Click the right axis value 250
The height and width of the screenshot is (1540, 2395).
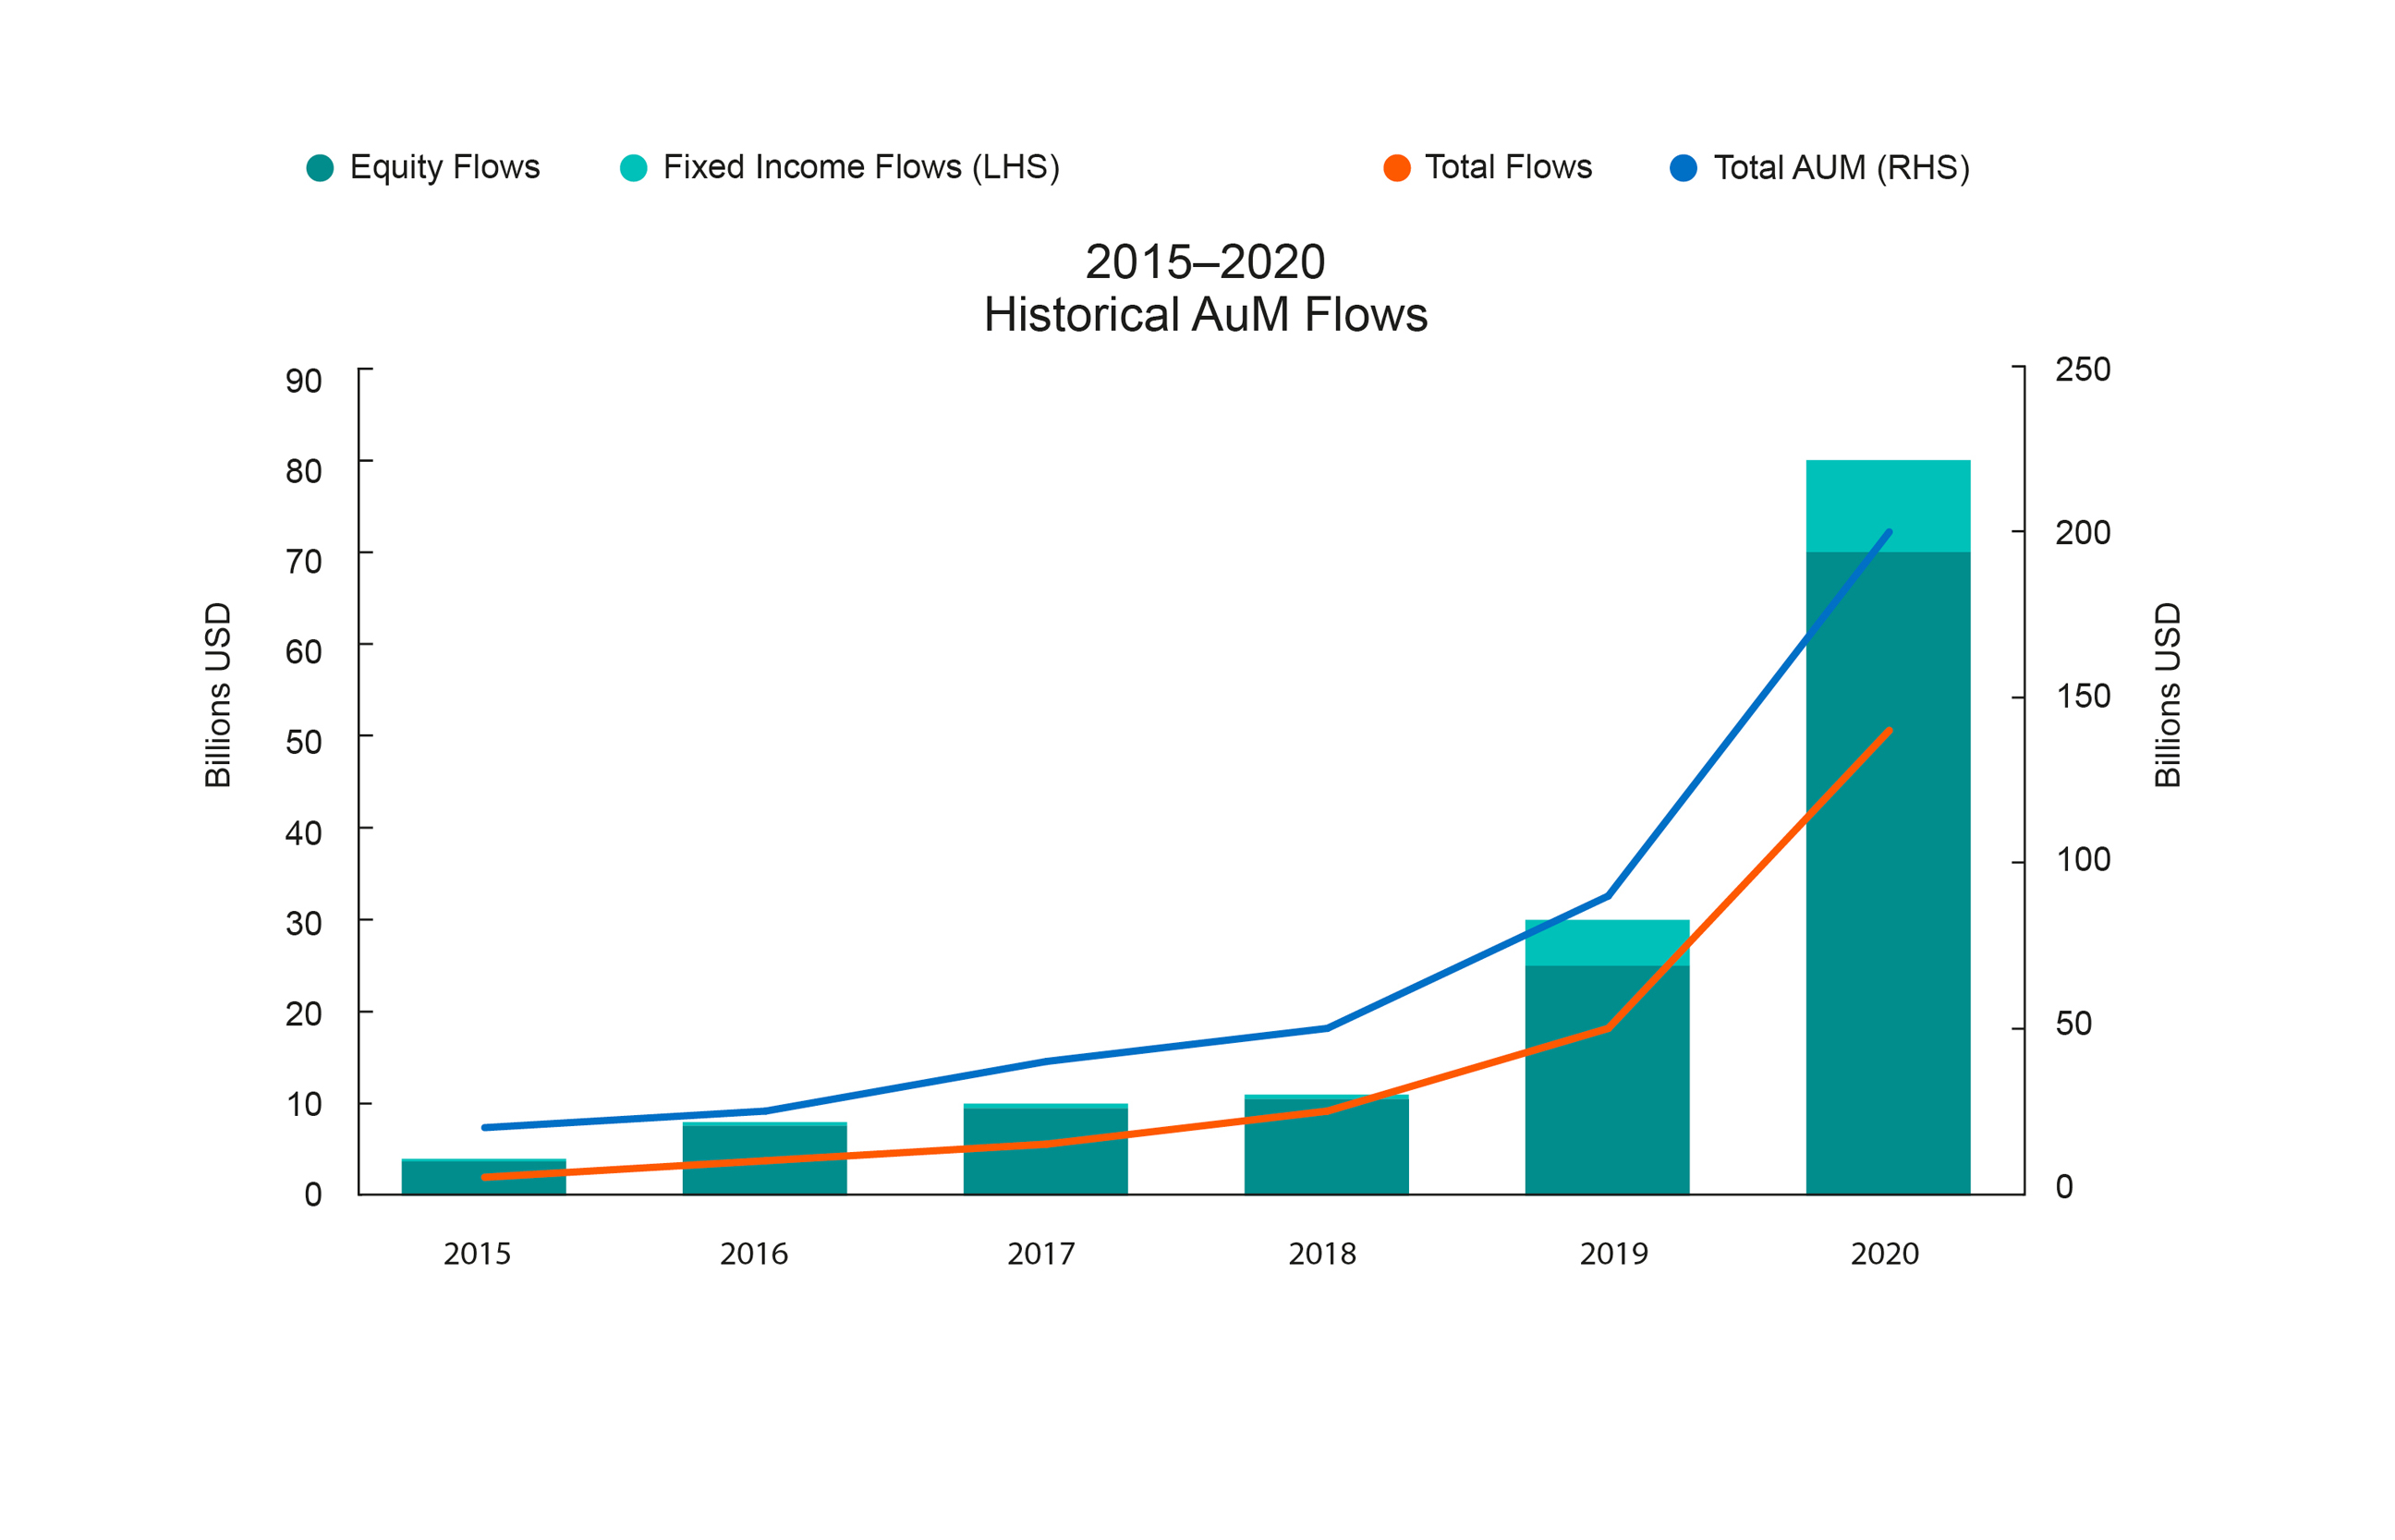(2084, 370)
